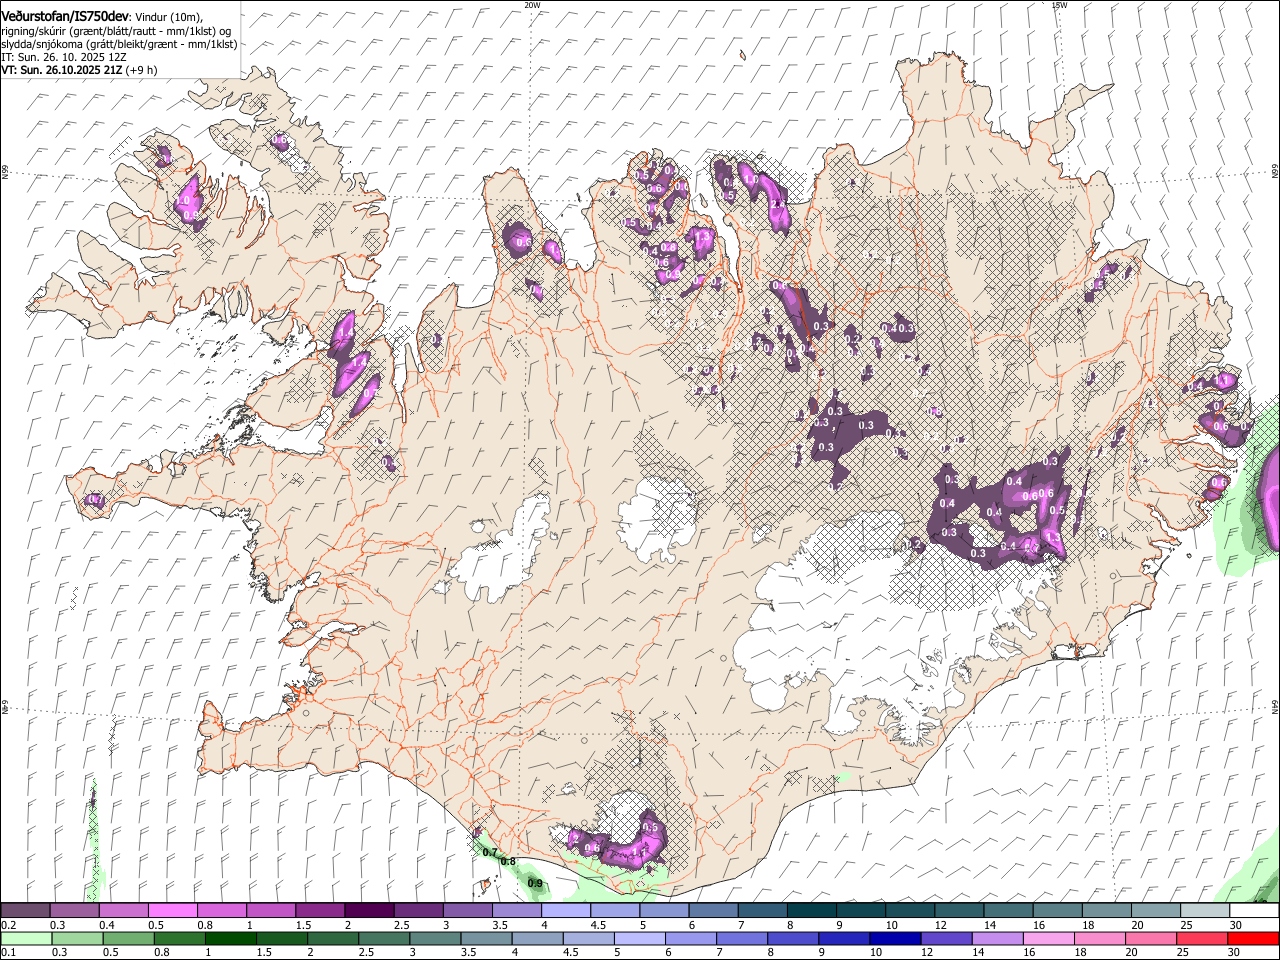
Task: Select upper scale swatch between 0.3 and 0.4
Action: click(74, 911)
